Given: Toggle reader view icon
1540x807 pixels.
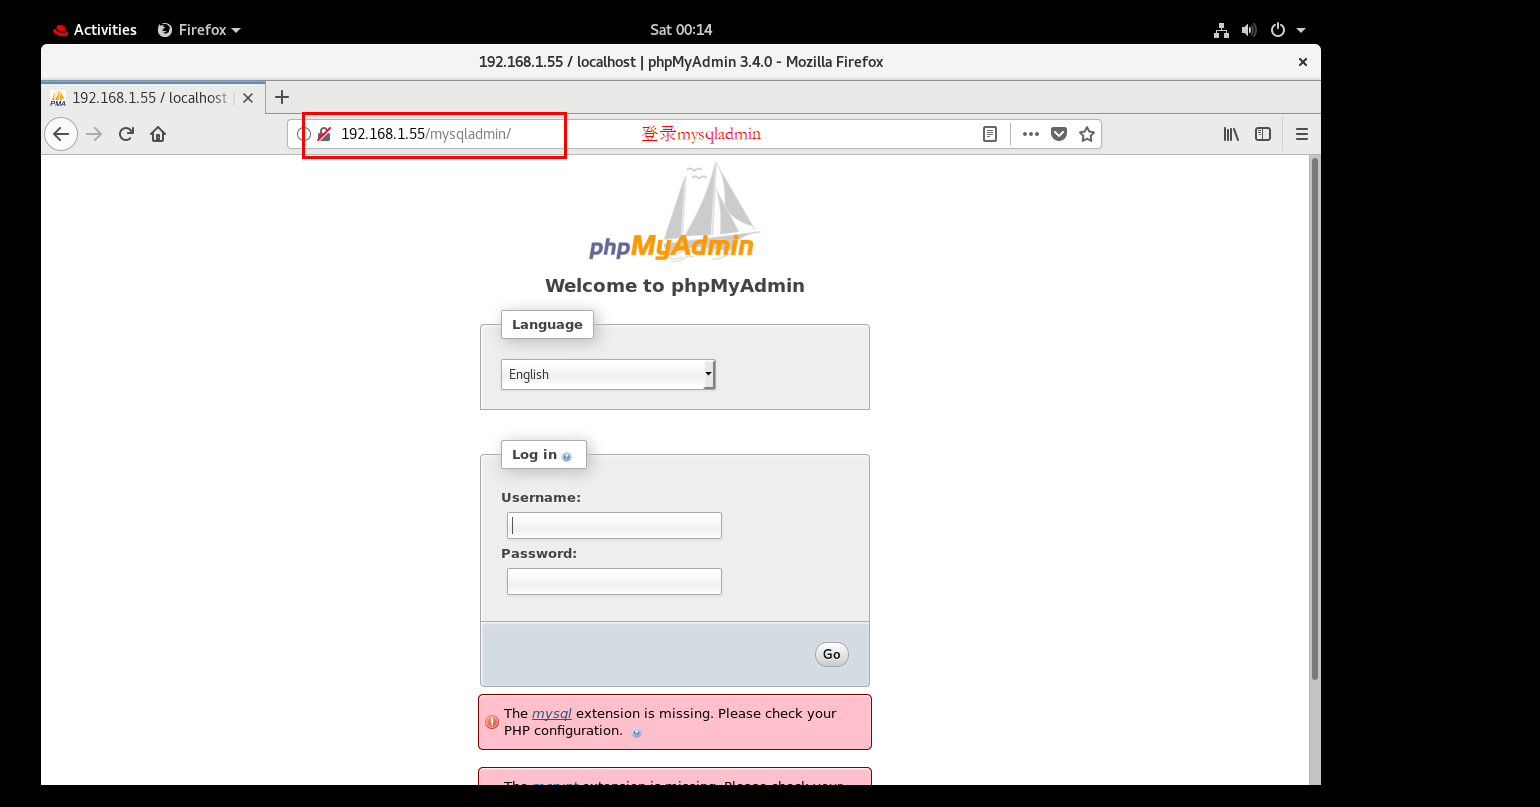Looking at the screenshot, I should pos(990,134).
